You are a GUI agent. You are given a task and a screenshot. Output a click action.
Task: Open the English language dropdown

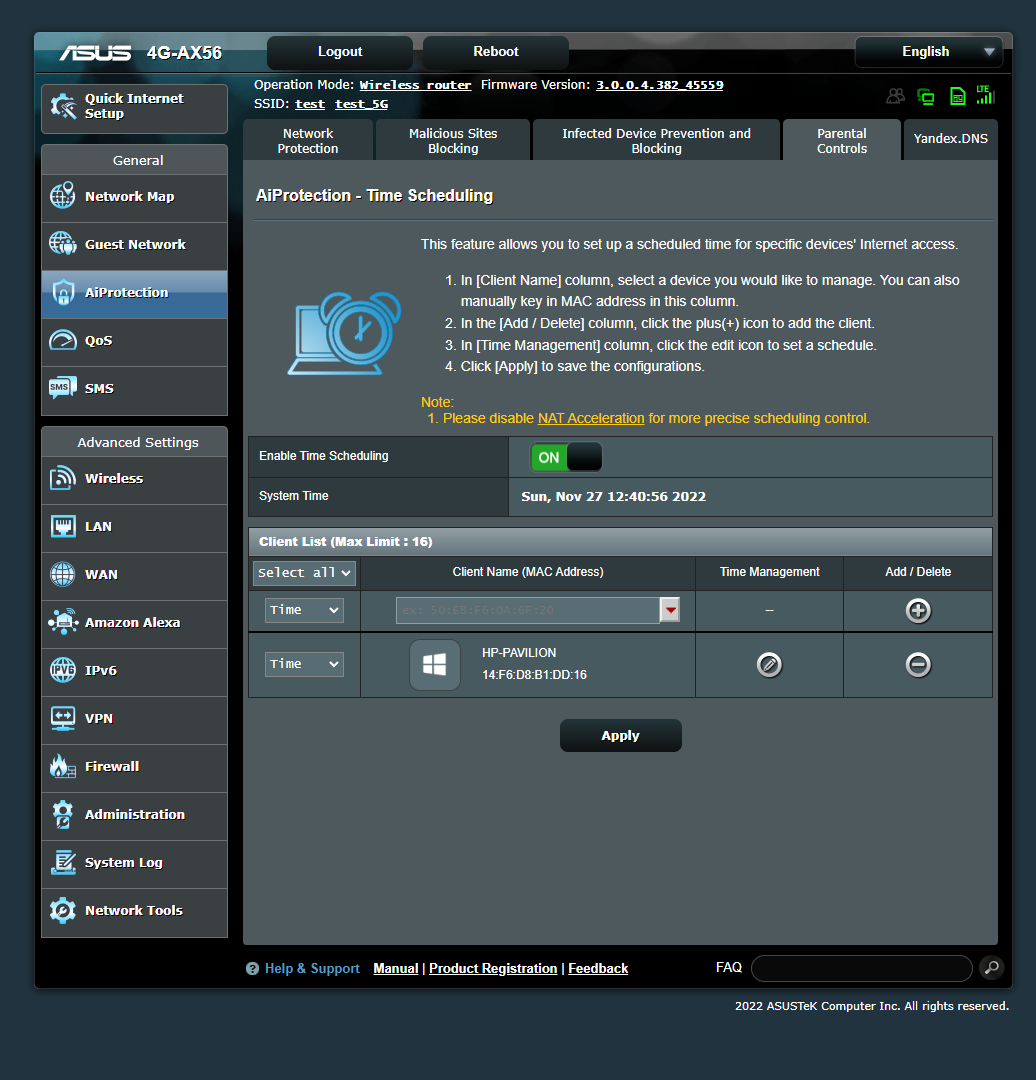tap(929, 52)
